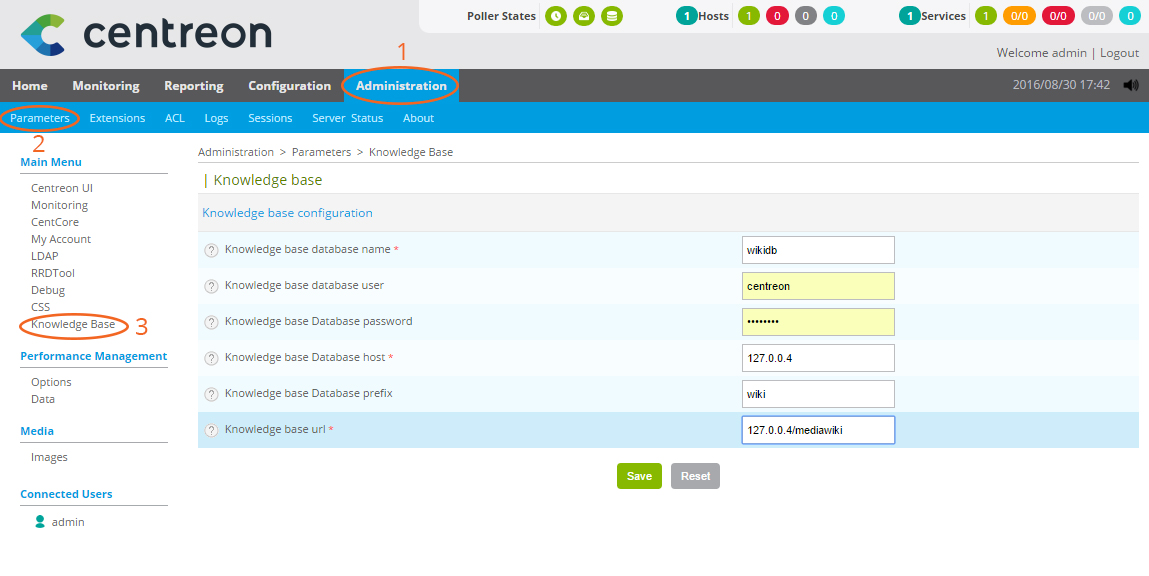Click the orange services warning badge
The width and height of the screenshot is (1149, 576).
click(1019, 15)
